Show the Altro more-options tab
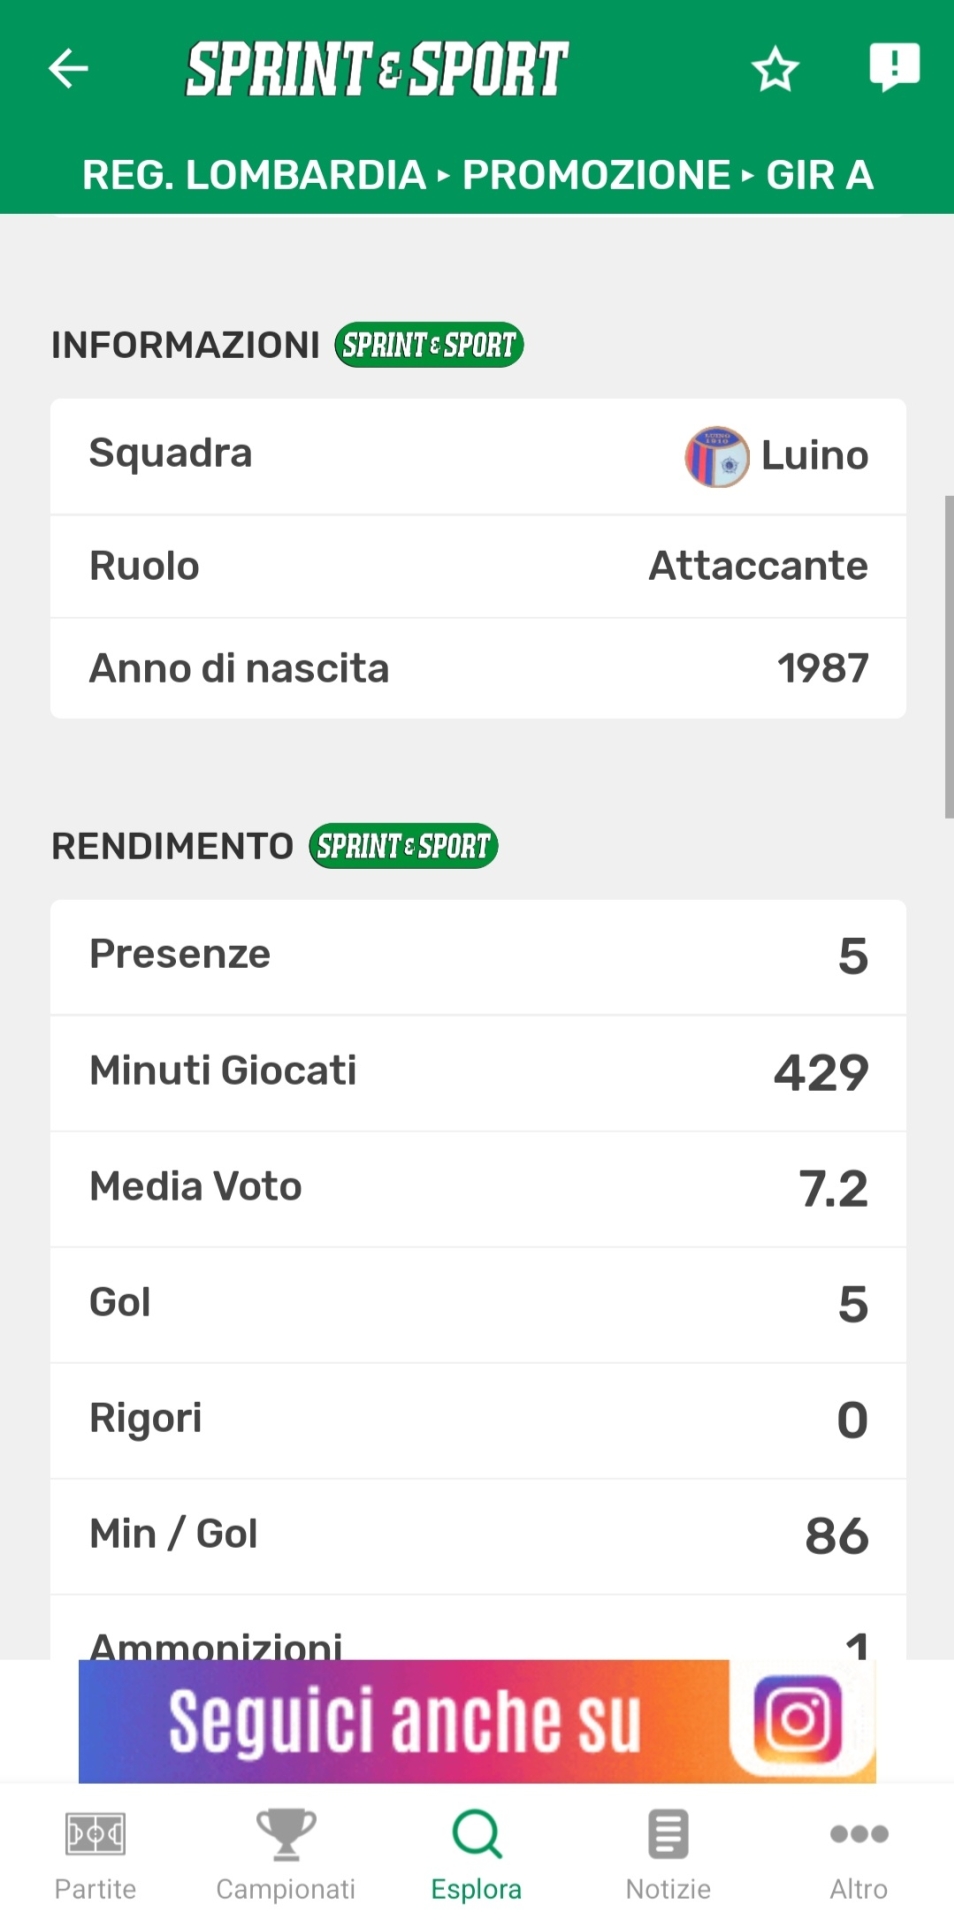Image resolution: width=954 pixels, height=1920 pixels. click(x=859, y=1856)
